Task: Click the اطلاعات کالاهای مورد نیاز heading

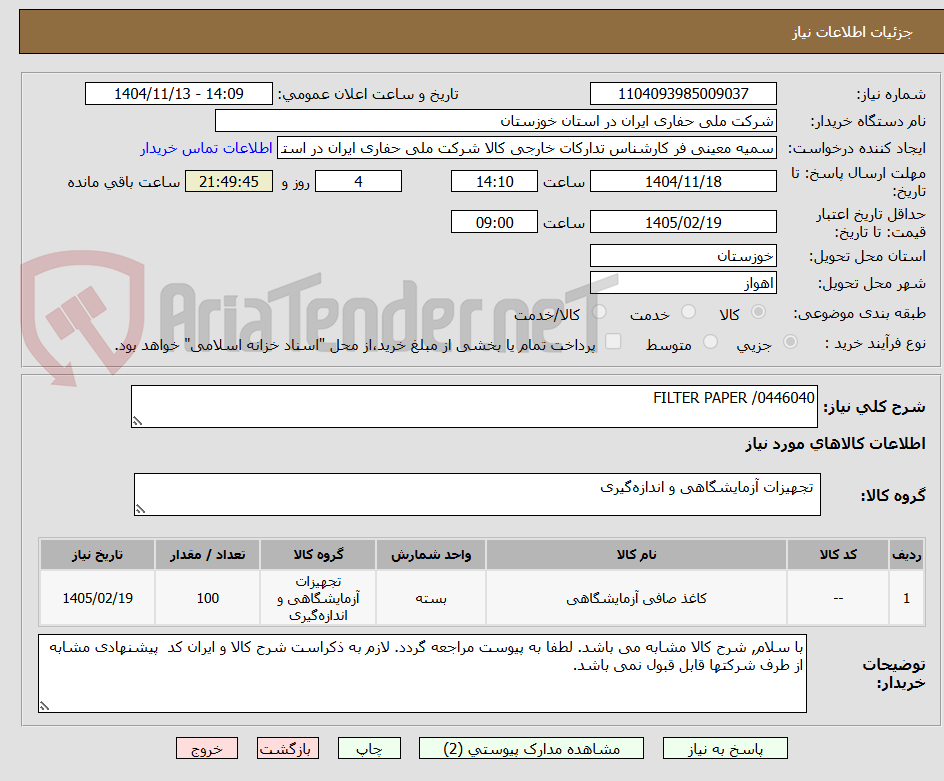Action: click(835, 444)
